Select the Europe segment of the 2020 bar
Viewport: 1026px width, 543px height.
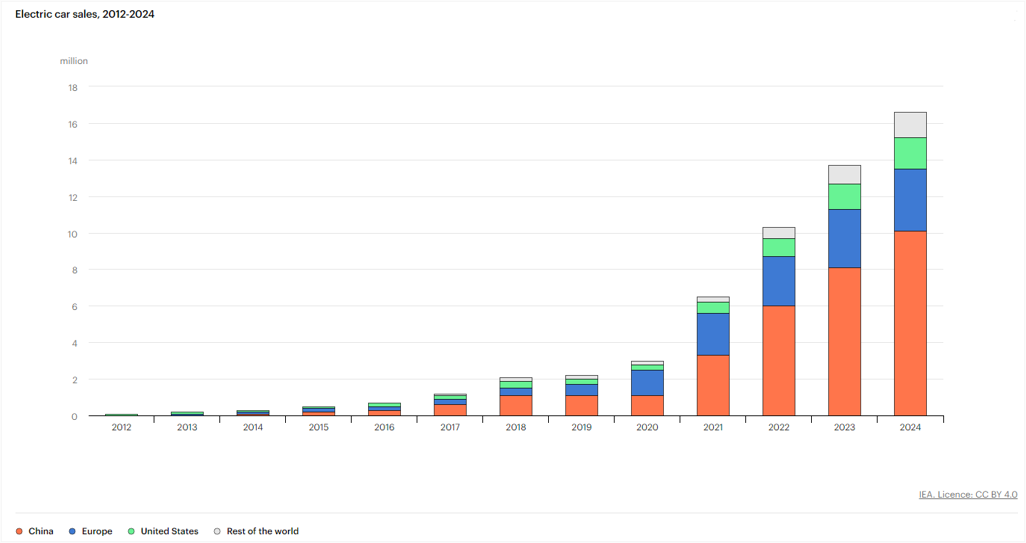[x=647, y=383]
